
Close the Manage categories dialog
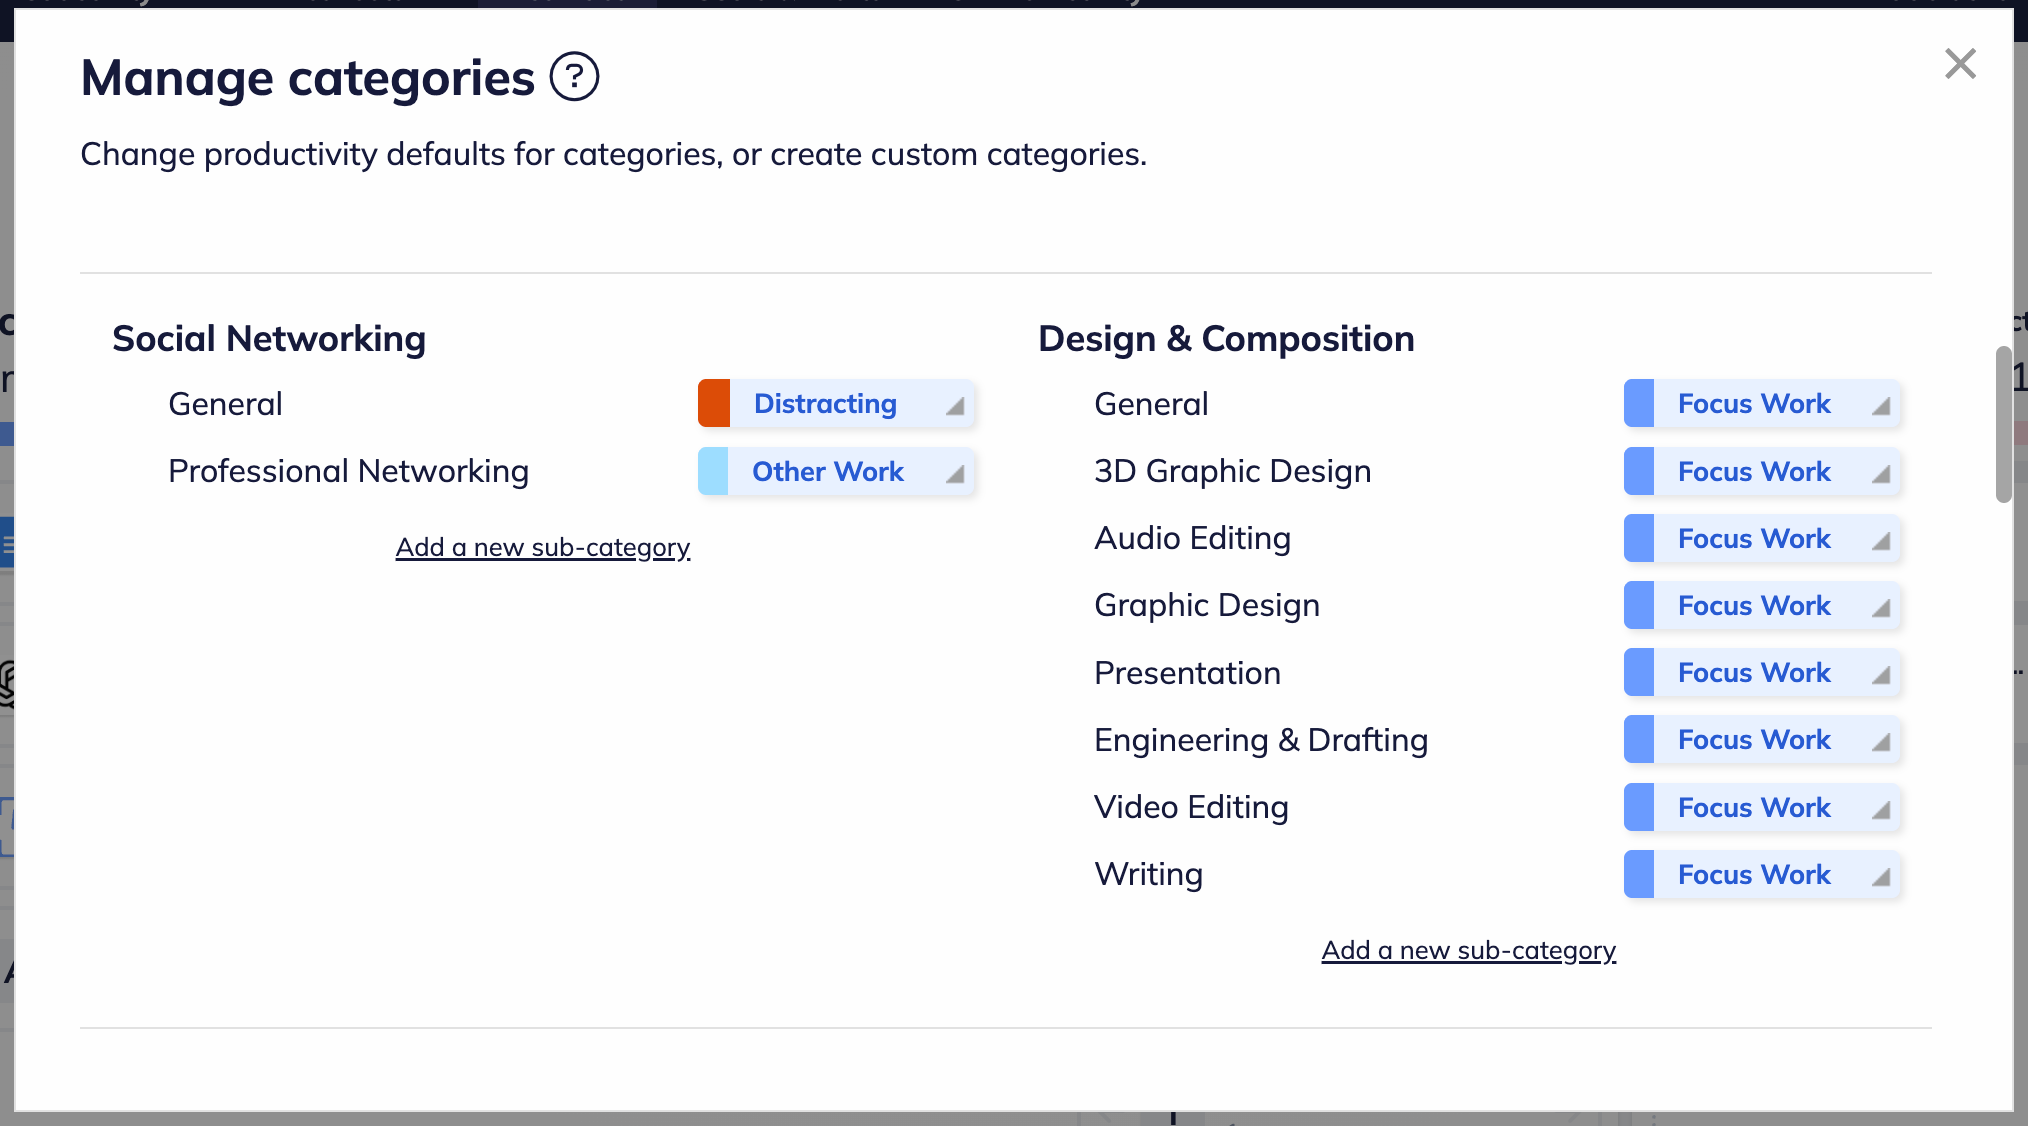1960,64
